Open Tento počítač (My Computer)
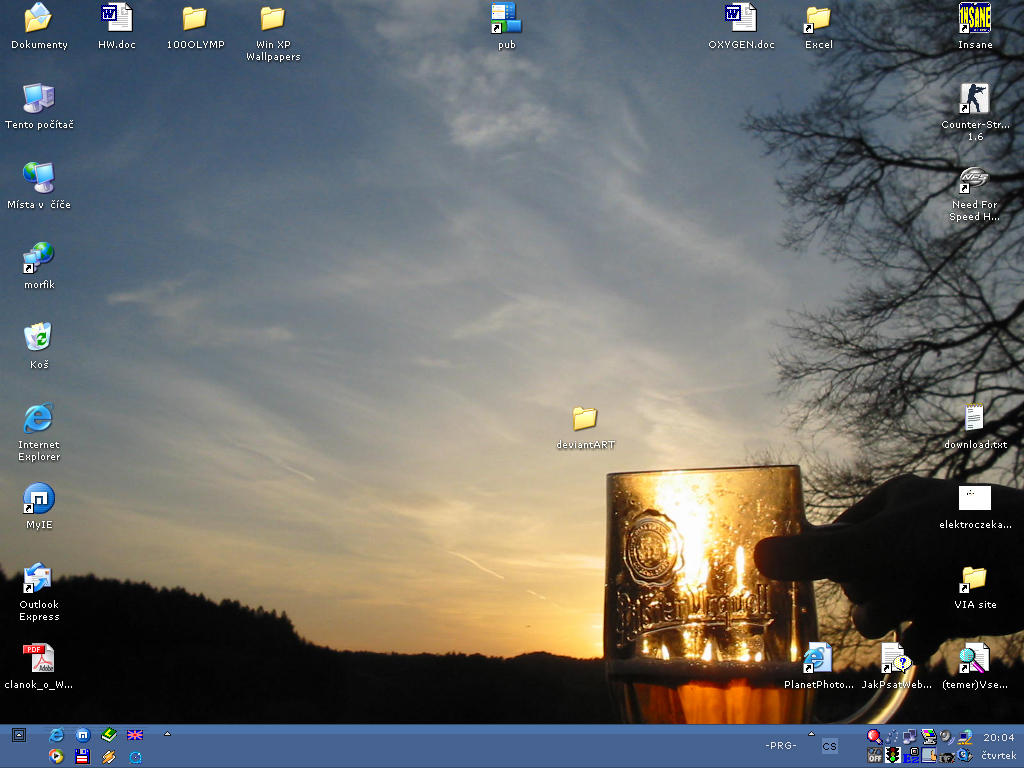This screenshot has width=1024, height=768. tap(40, 97)
